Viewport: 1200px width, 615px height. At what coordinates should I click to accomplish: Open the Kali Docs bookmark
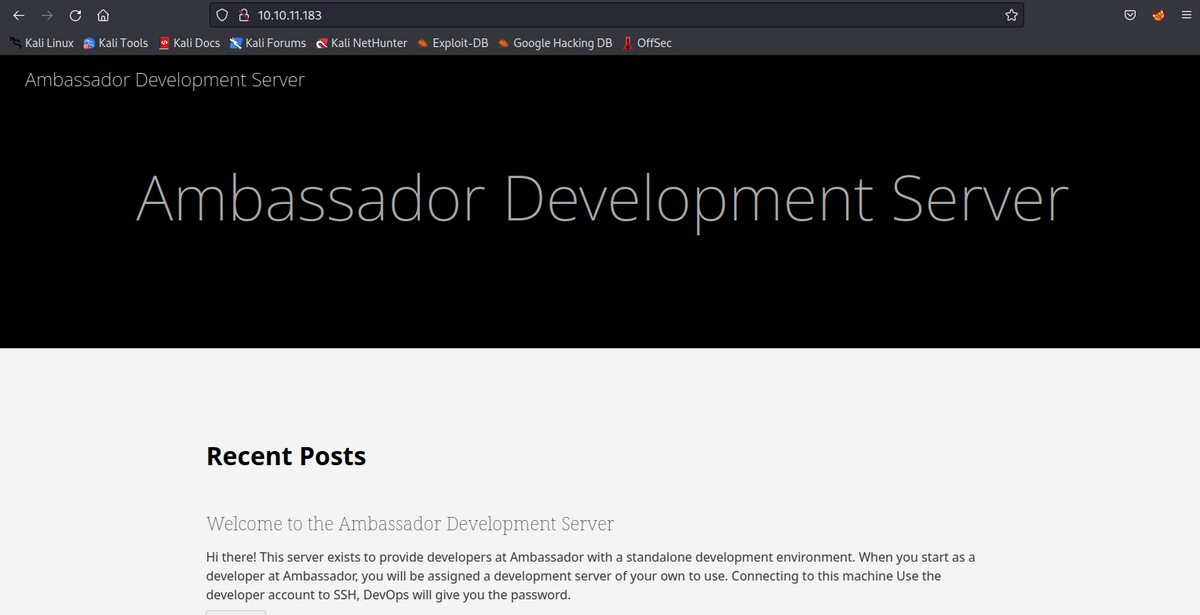pos(190,43)
